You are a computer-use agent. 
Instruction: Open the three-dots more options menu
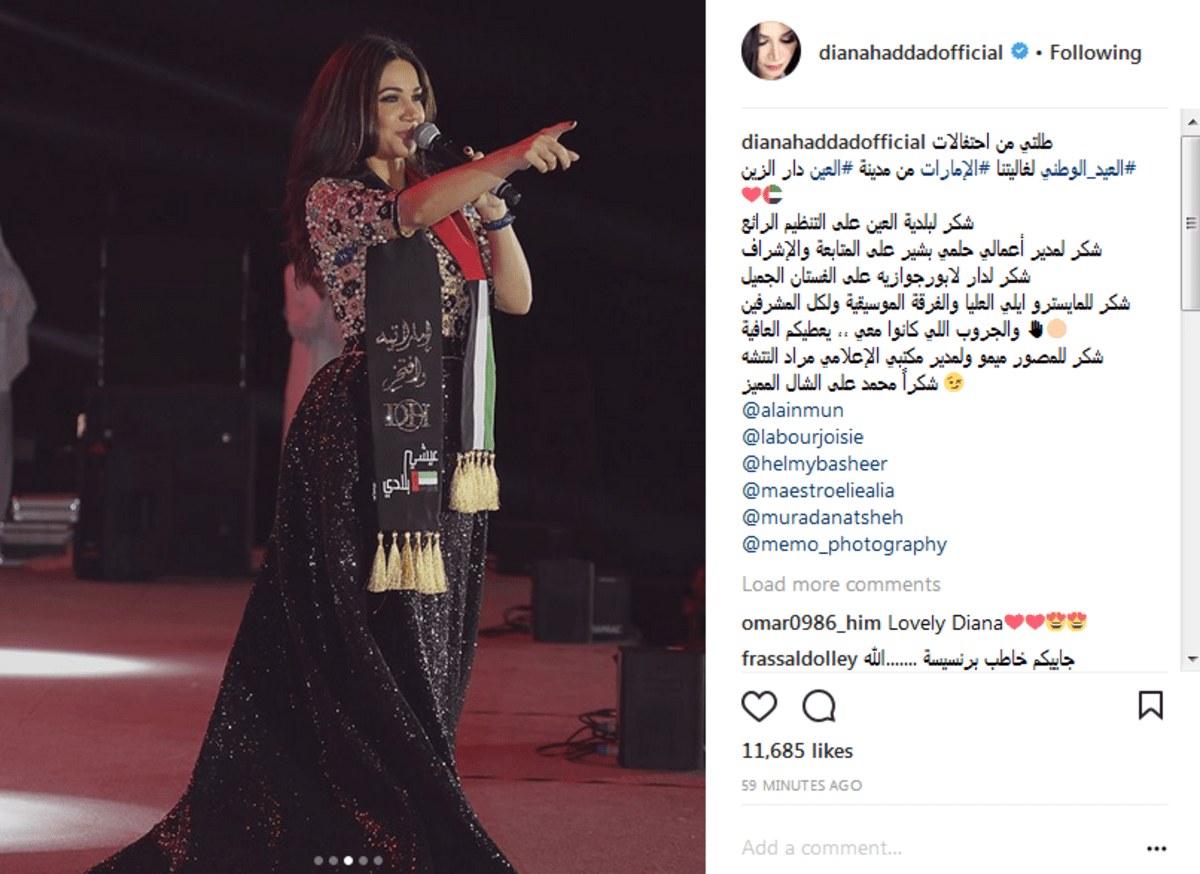click(x=1157, y=848)
